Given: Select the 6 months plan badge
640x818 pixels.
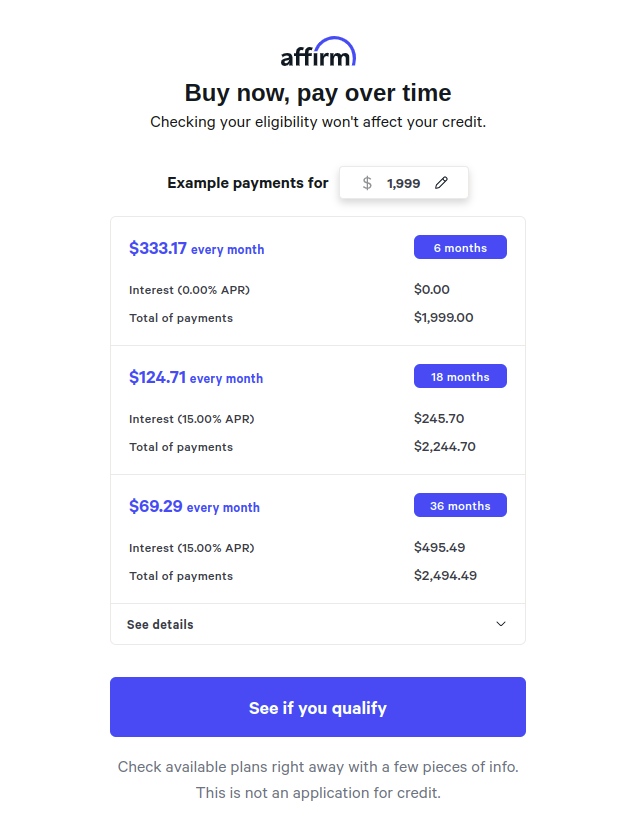Looking at the screenshot, I should click(460, 248).
